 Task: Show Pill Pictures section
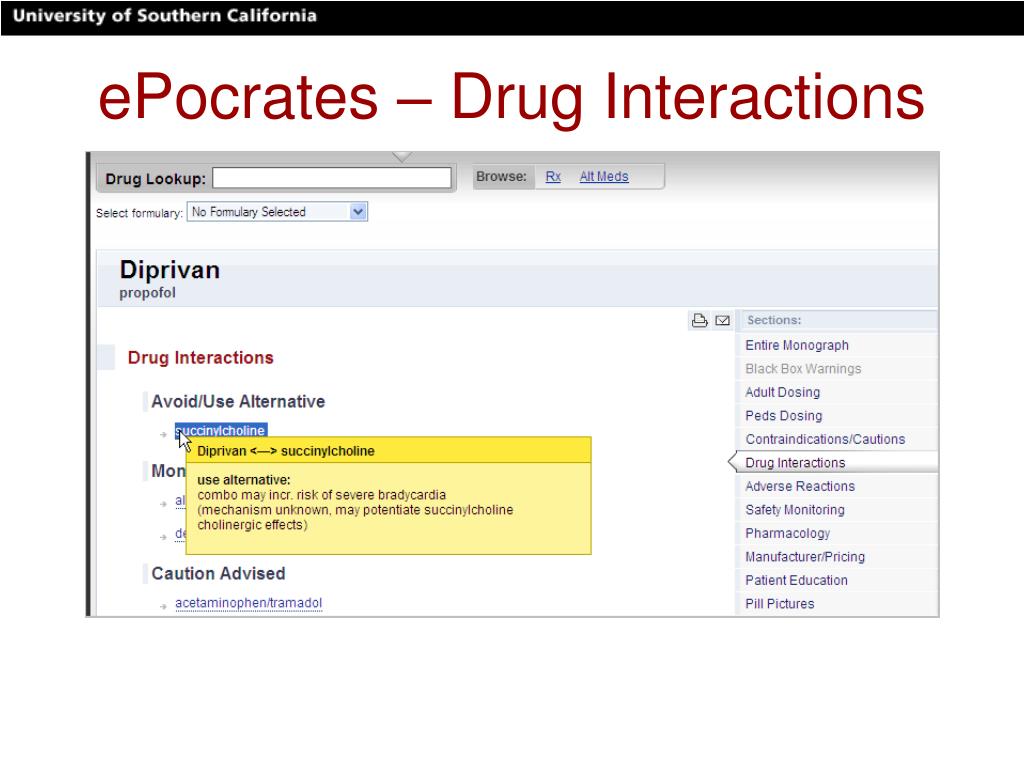780,603
